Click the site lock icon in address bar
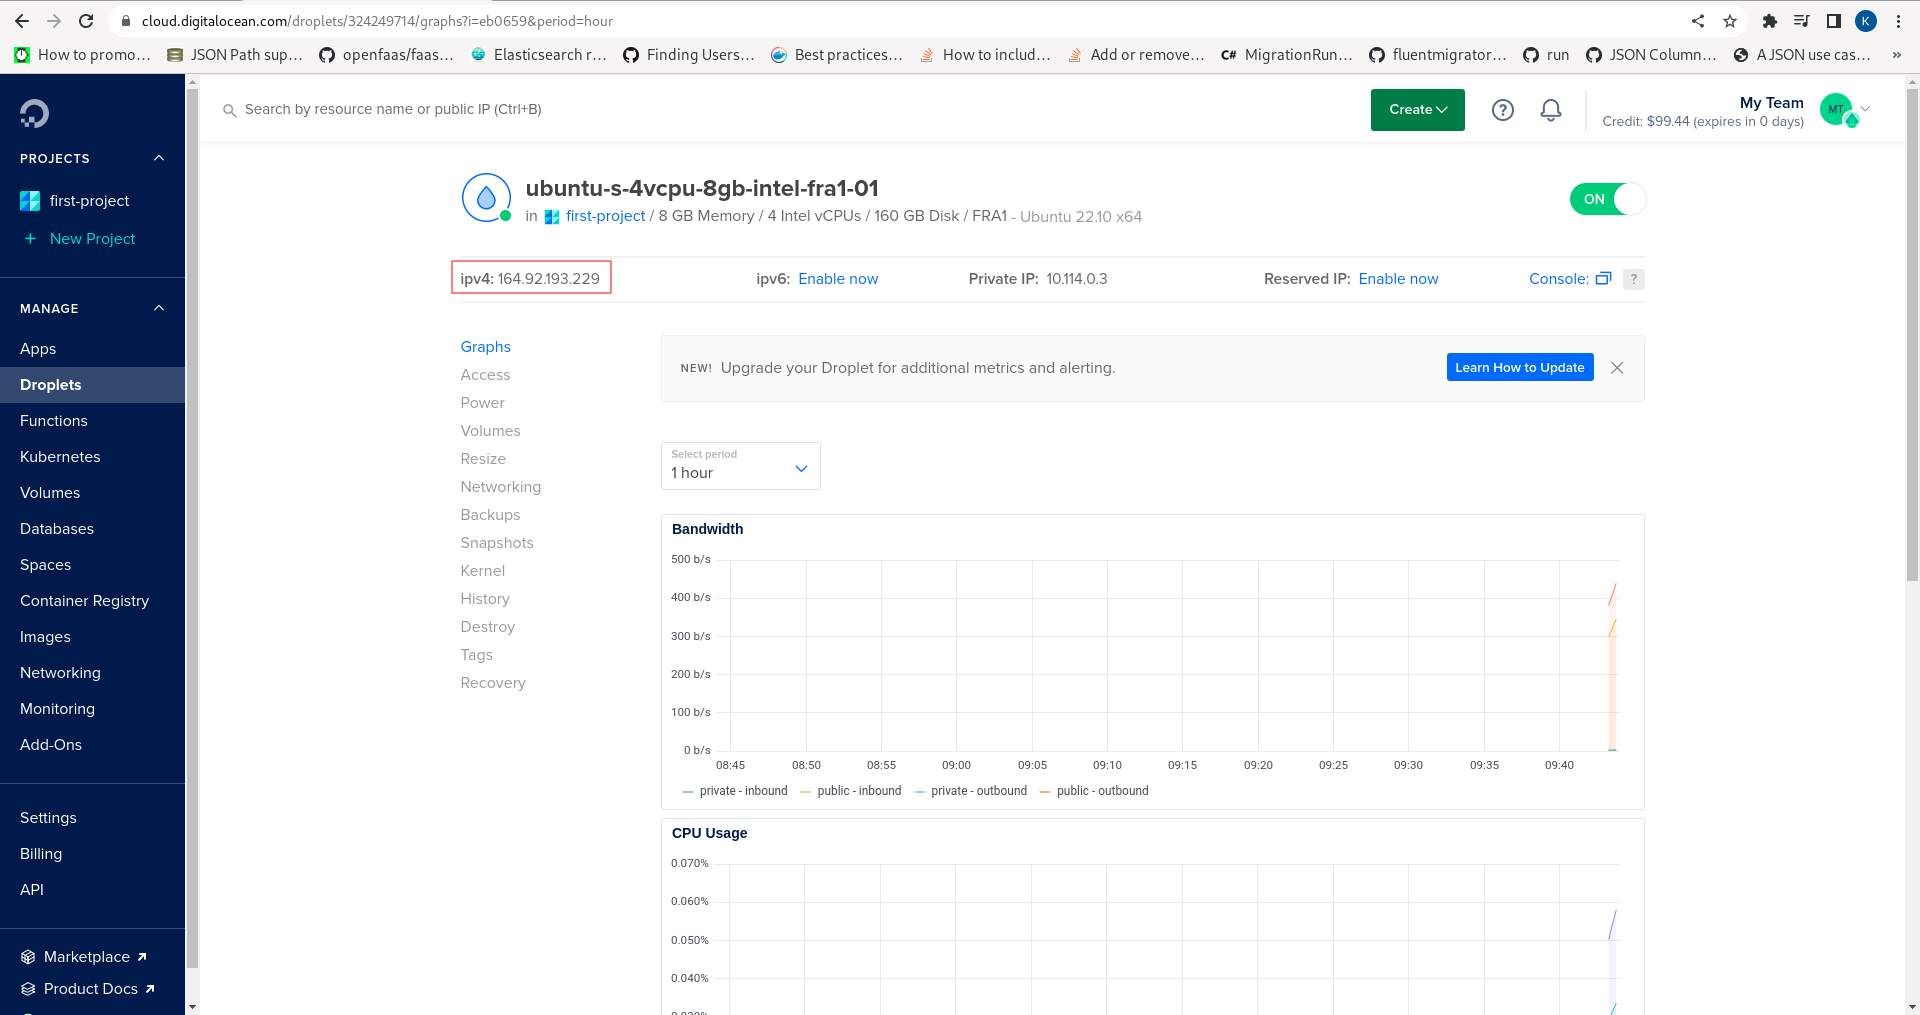This screenshot has width=1920, height=1015. tap(125, 21)
